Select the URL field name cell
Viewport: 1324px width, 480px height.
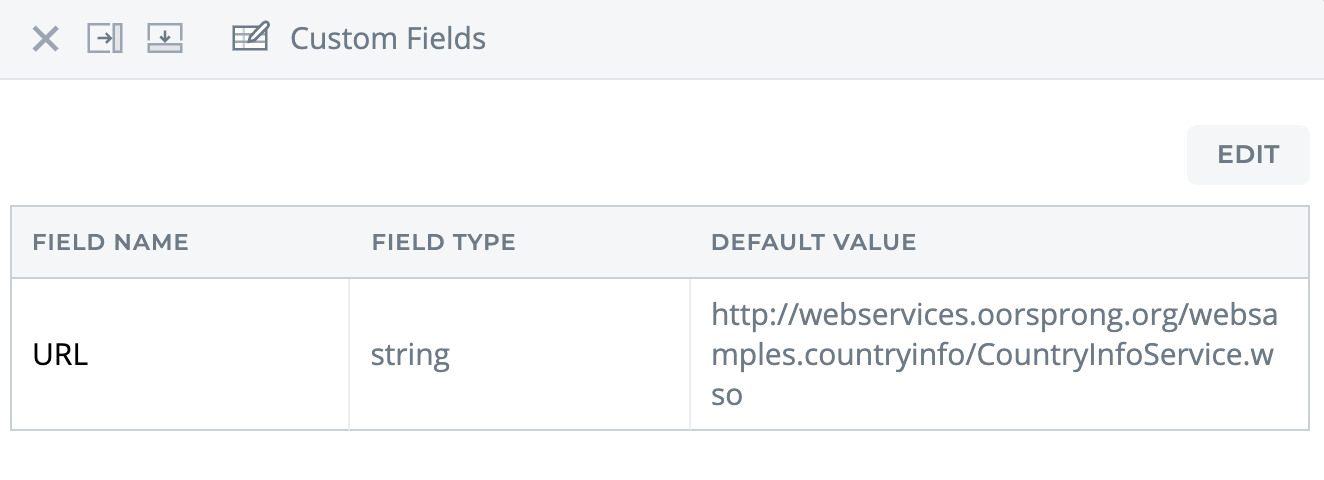click(x=61, y=355)
